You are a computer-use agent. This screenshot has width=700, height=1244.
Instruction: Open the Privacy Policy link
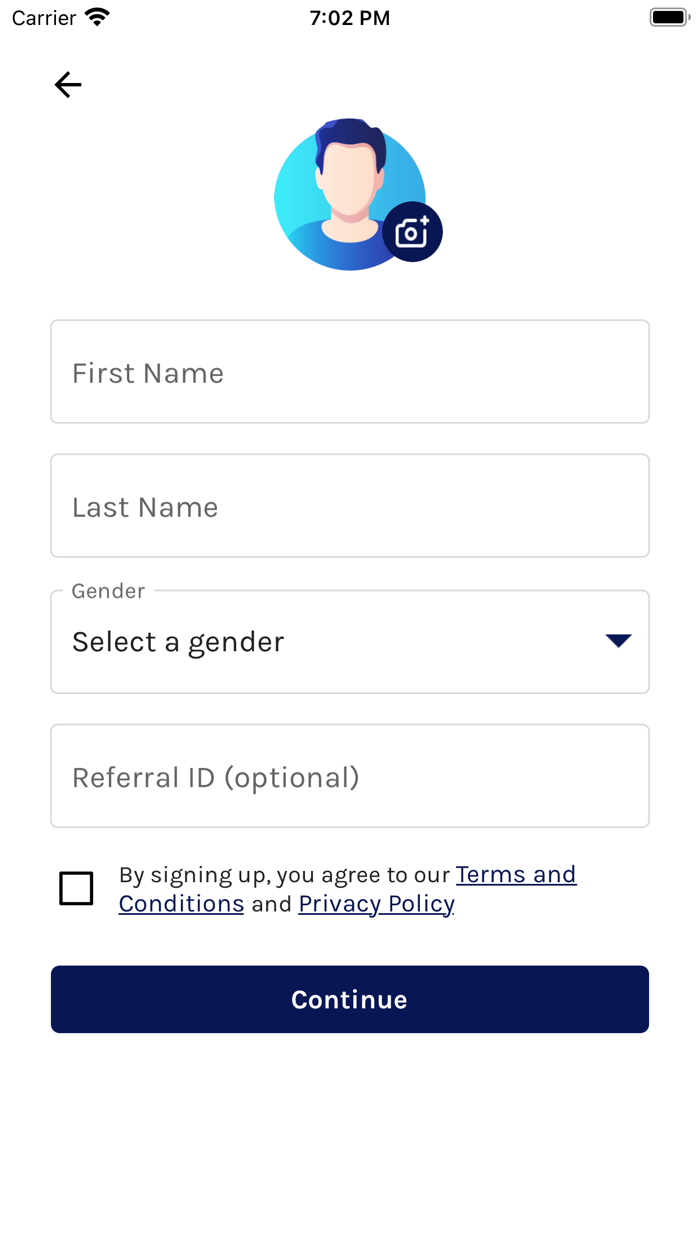pyautogui.click(x=376, y=904)
